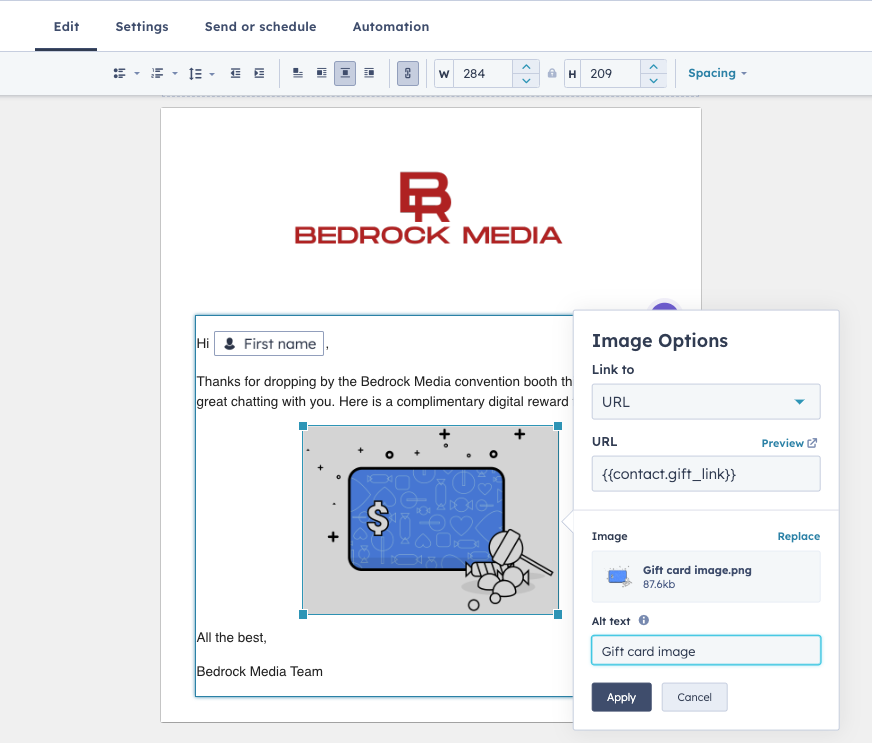Decrease indent with the outdent icon
Screen dimensions: 872x743
pos(236,73)
